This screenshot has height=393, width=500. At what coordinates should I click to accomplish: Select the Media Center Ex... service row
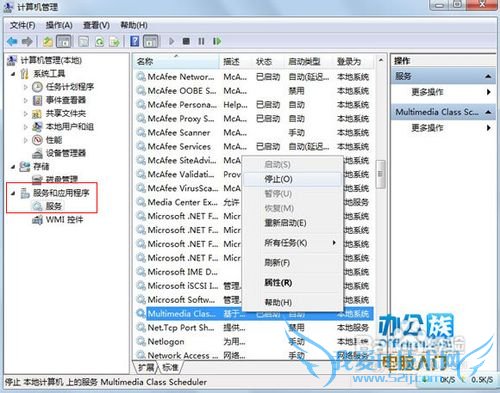coord(189,202)
